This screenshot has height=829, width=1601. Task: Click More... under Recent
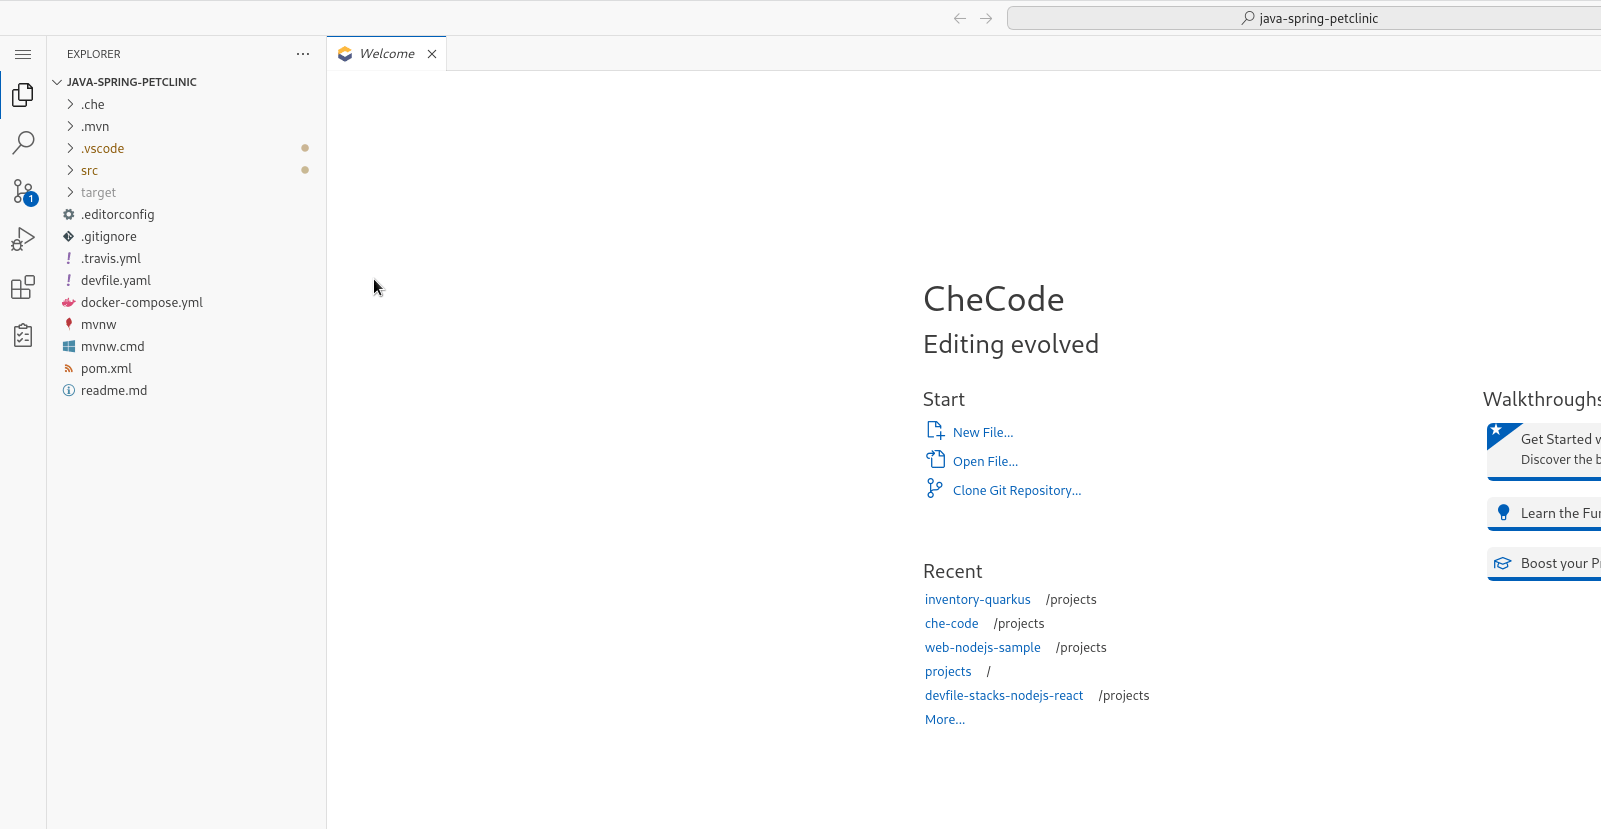click(x=945, y=719)
